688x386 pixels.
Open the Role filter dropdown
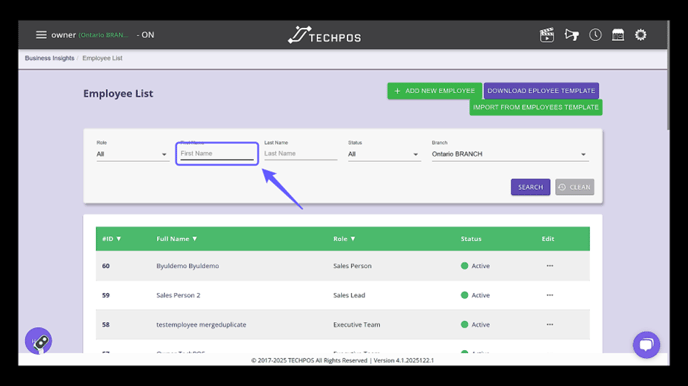[133, 154]
